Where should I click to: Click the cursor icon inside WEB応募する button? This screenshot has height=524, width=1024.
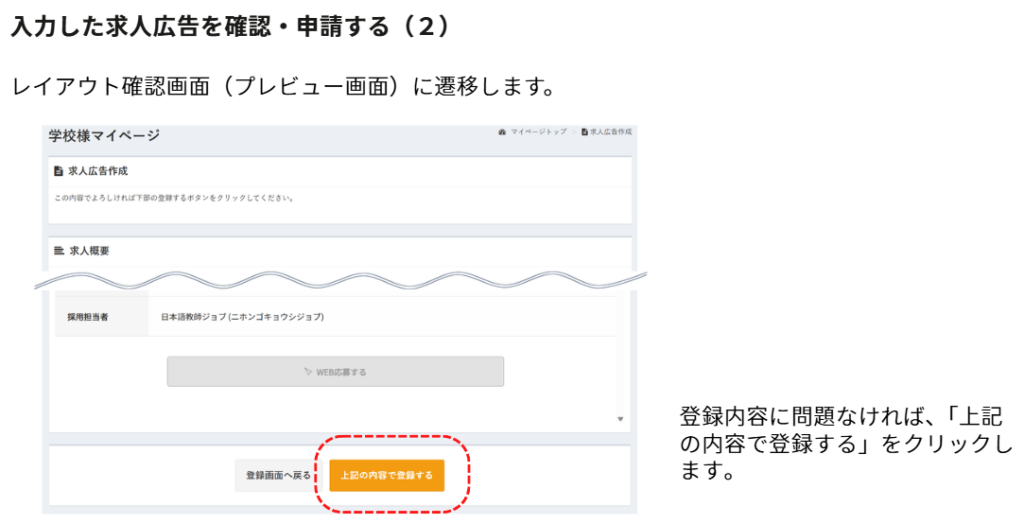coord(308,372)
